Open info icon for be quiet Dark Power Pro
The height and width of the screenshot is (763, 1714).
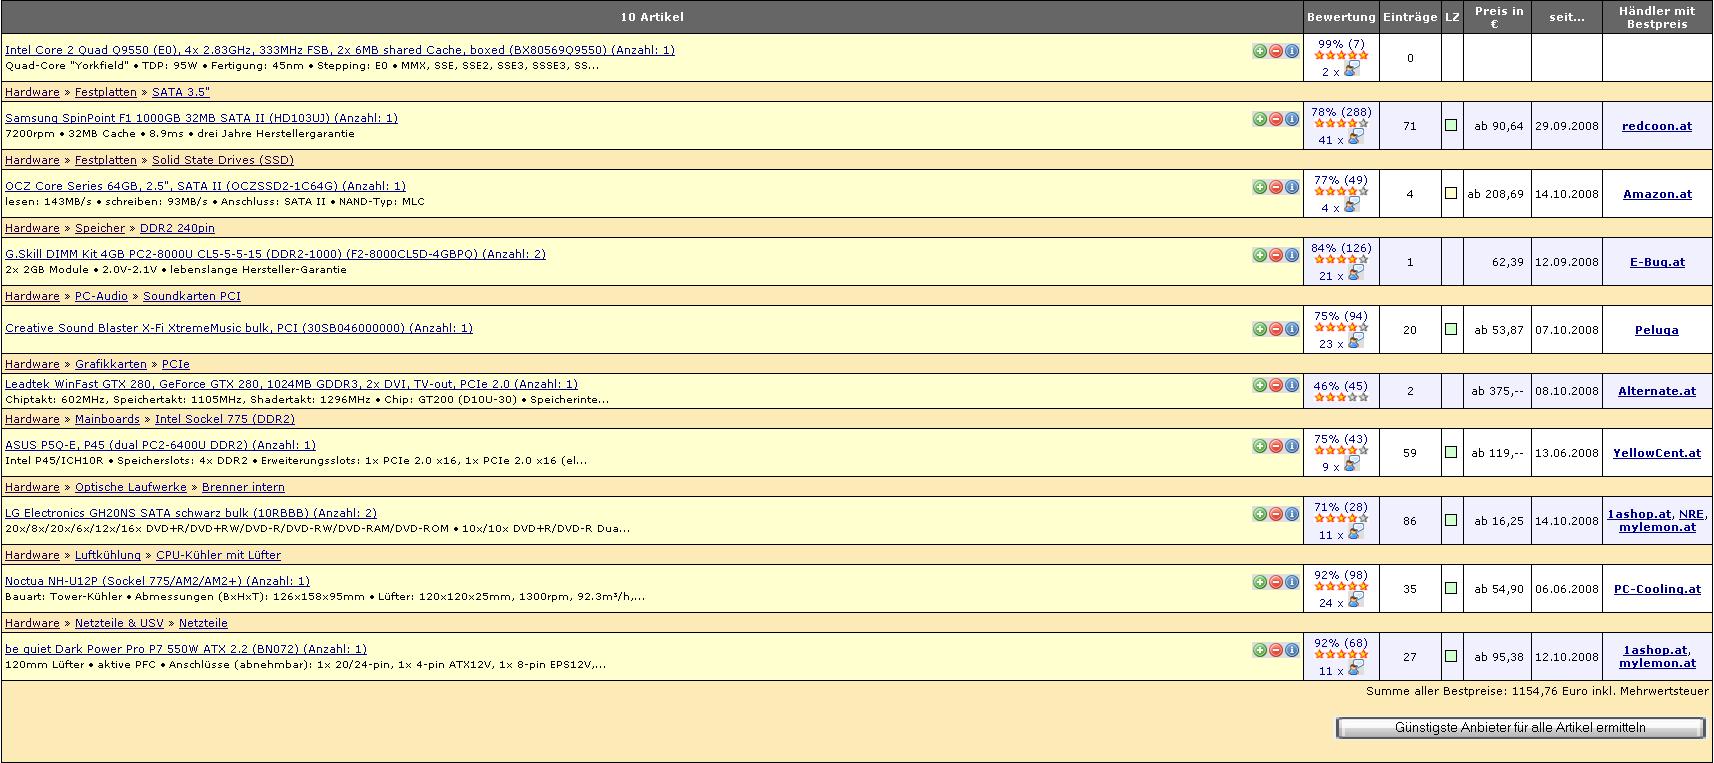(1292, 649)
